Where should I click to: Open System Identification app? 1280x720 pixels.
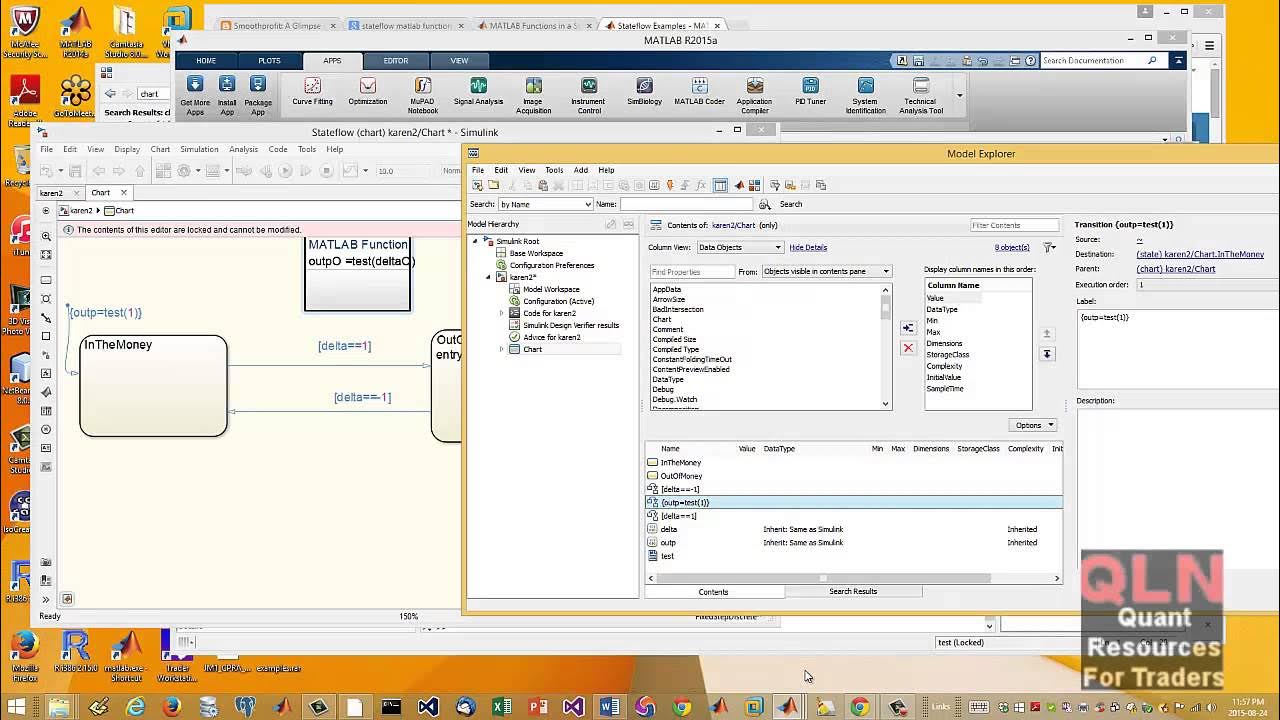(866, 96)
